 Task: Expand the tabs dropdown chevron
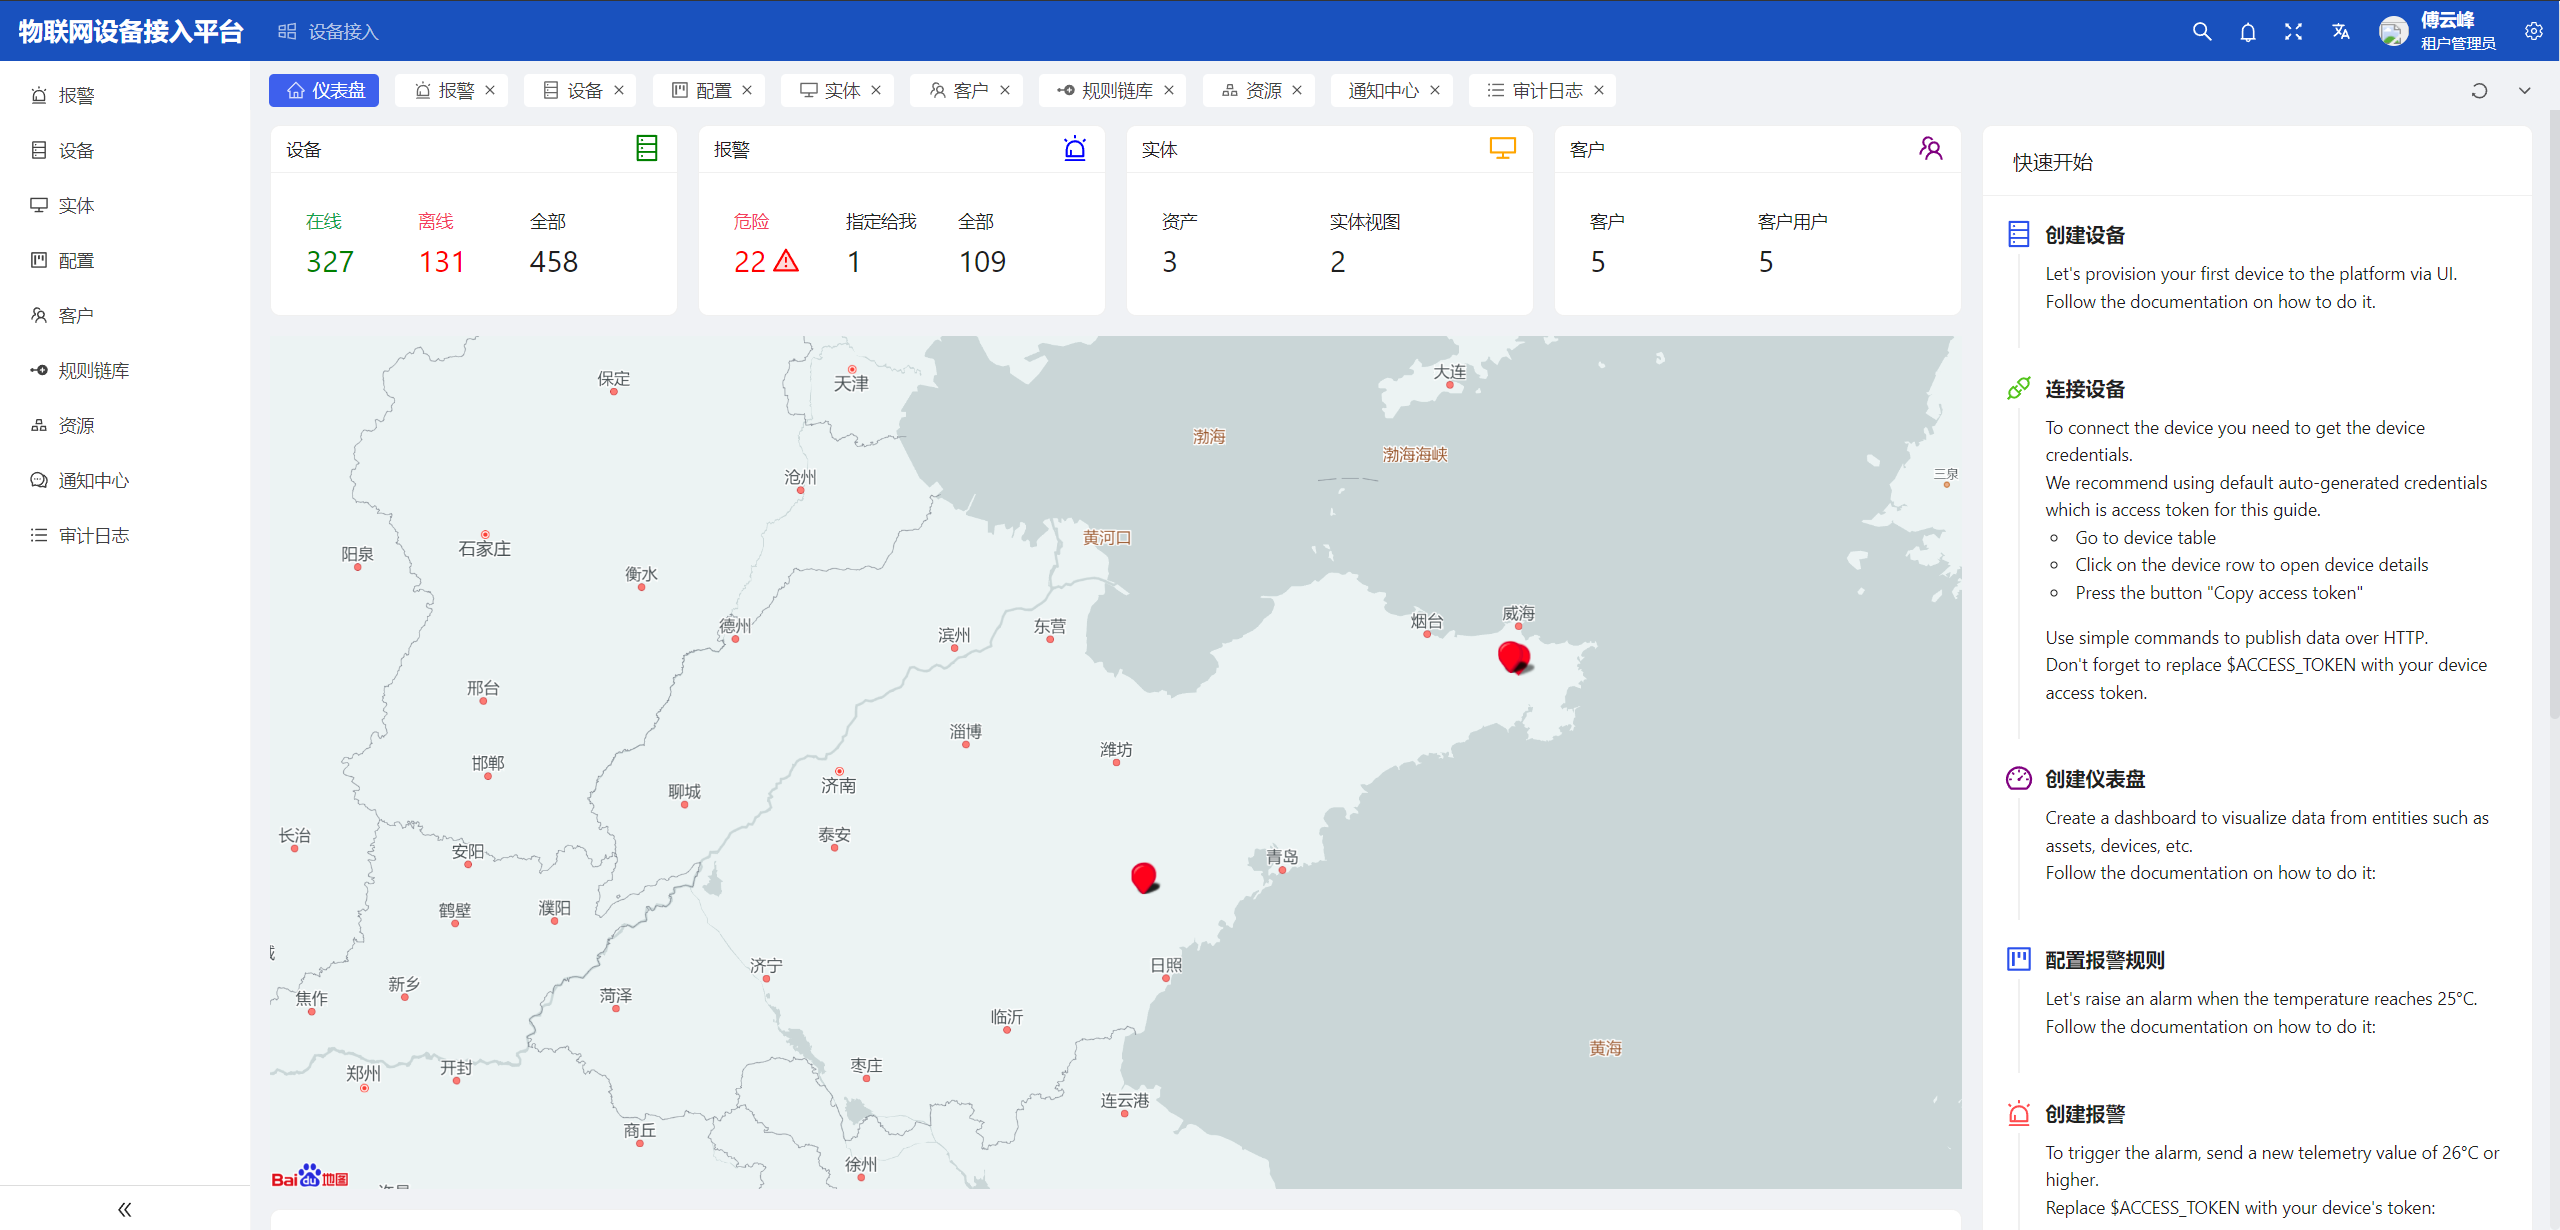2525,91
